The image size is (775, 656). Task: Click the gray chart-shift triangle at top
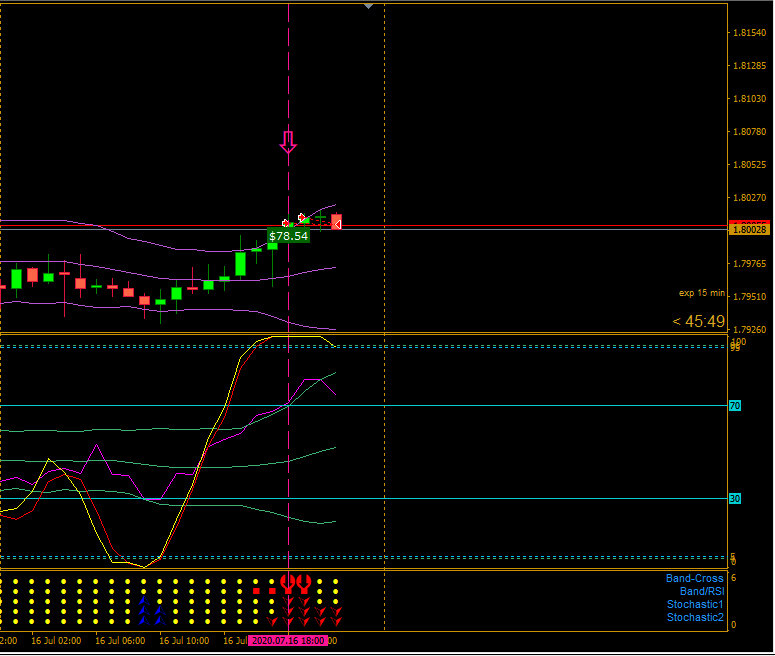(368, 6)
